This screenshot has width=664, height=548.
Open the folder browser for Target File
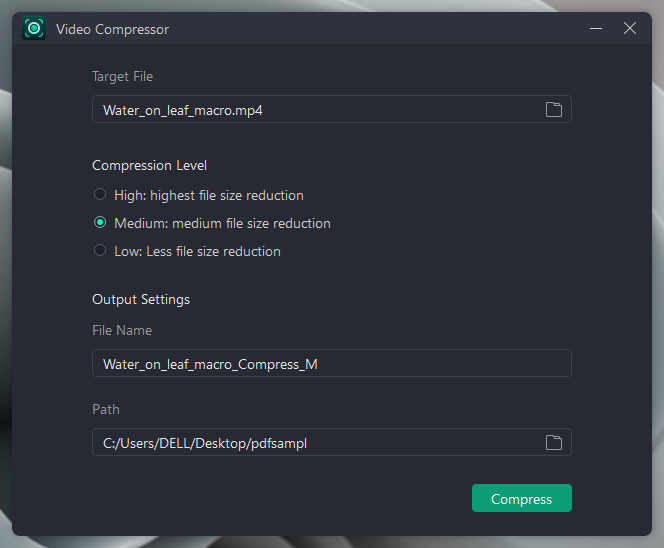tap(553, 109)
